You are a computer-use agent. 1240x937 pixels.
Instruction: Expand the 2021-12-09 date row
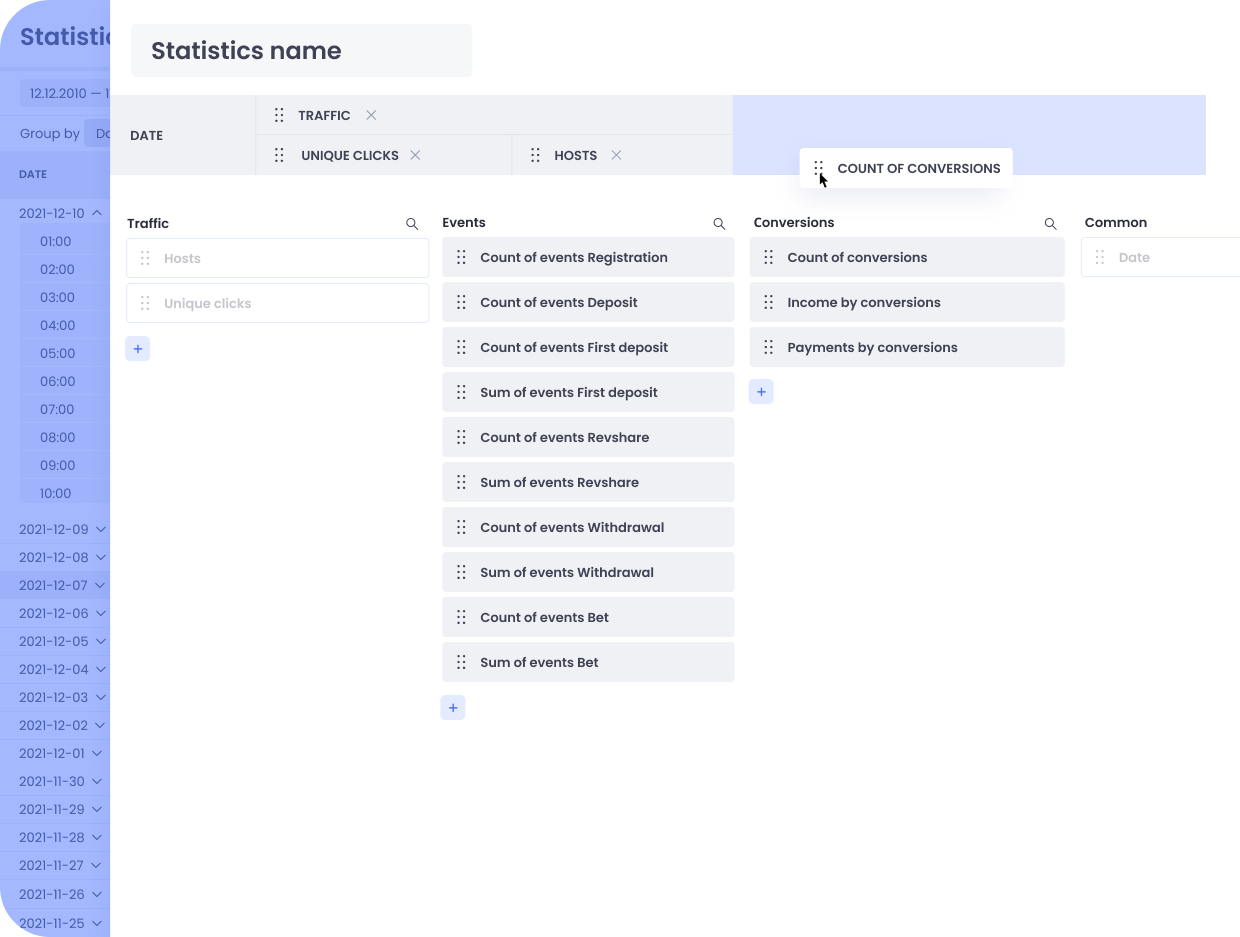tap(100, 529)
